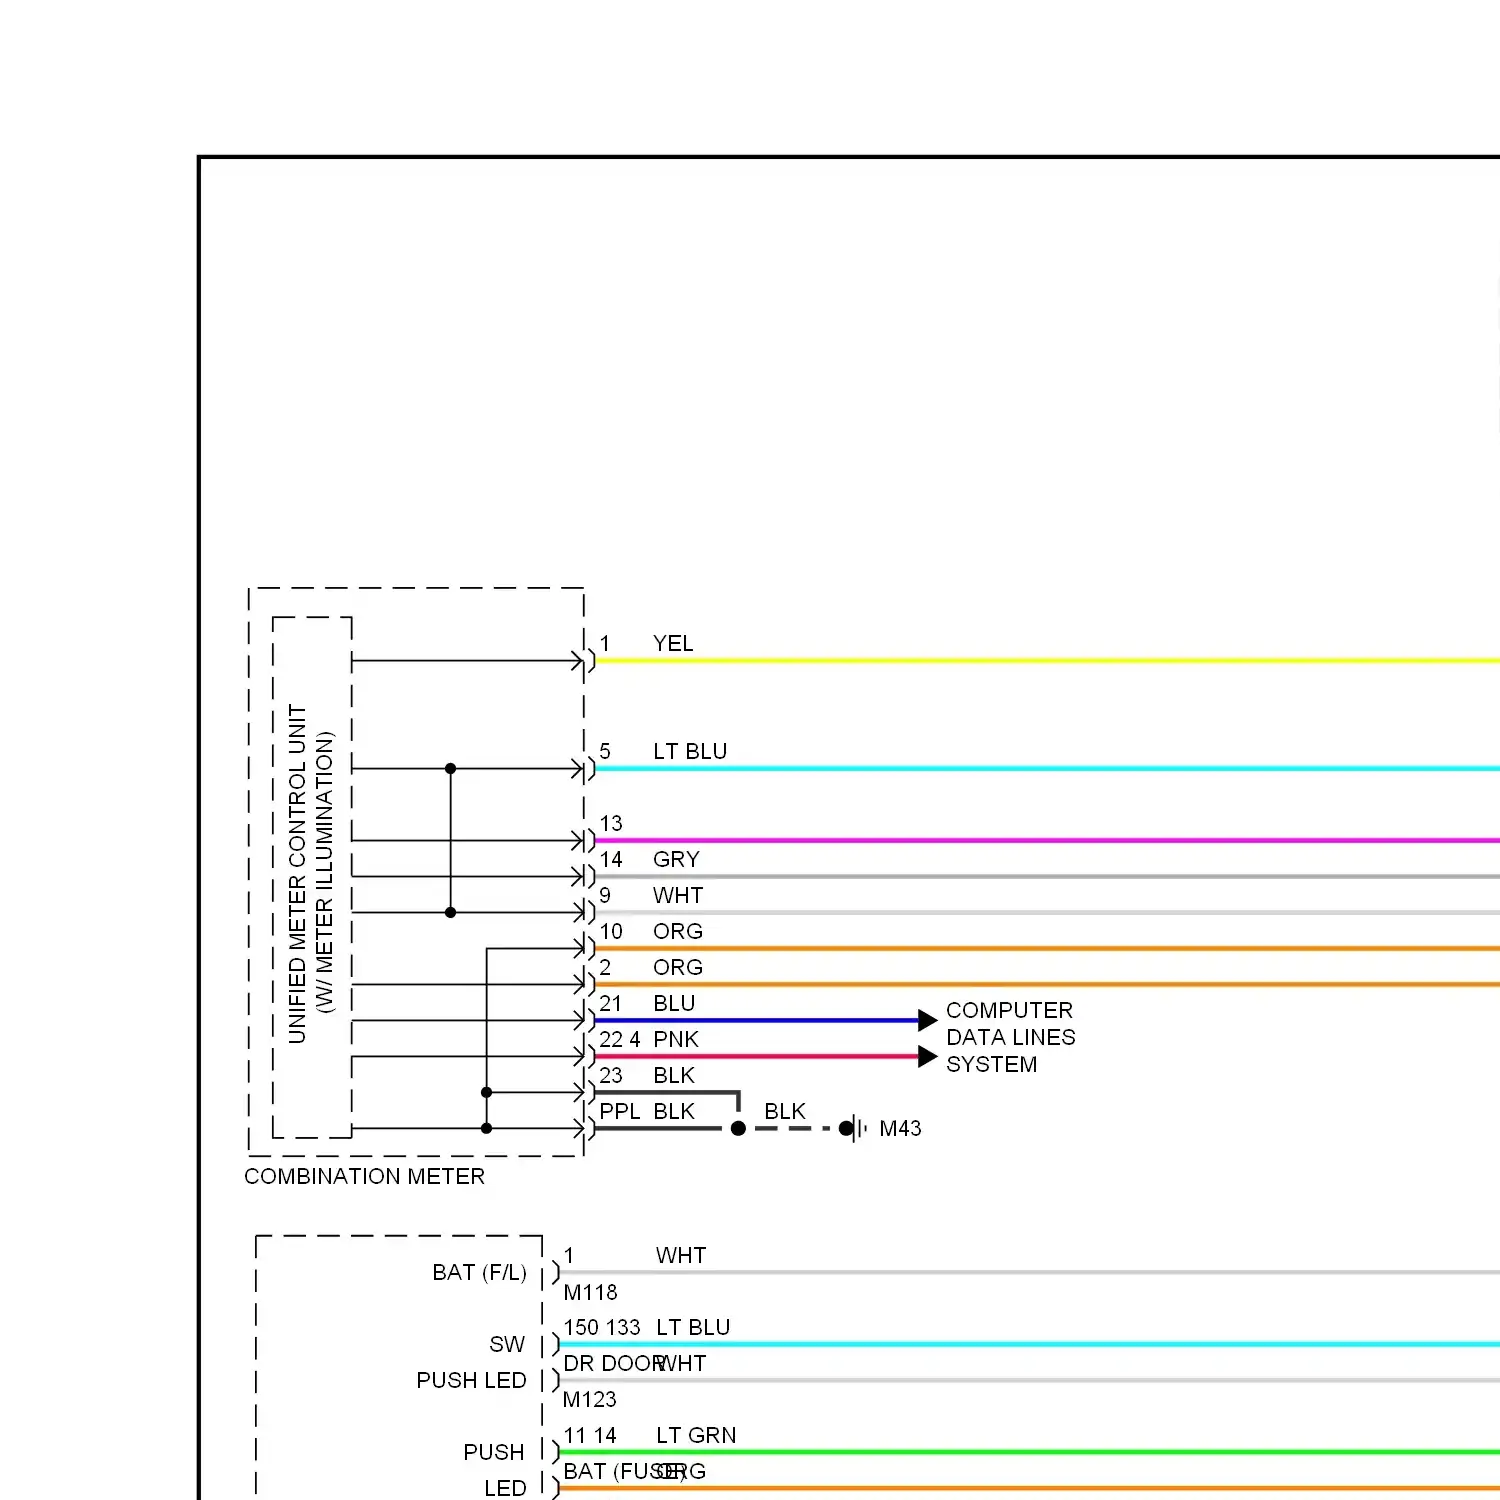This screenshot has height=1500, width=1500.
Task: Select the BLU wire label at pin 21
Action: tap(674, 1003)
